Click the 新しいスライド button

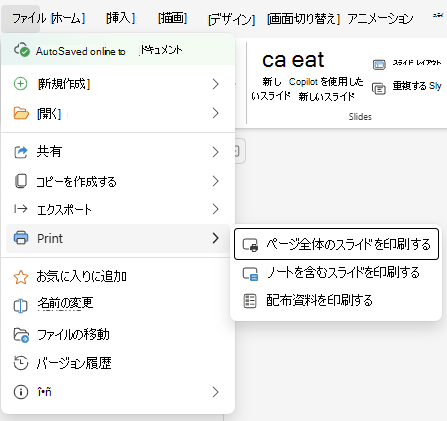coord(271,89)
